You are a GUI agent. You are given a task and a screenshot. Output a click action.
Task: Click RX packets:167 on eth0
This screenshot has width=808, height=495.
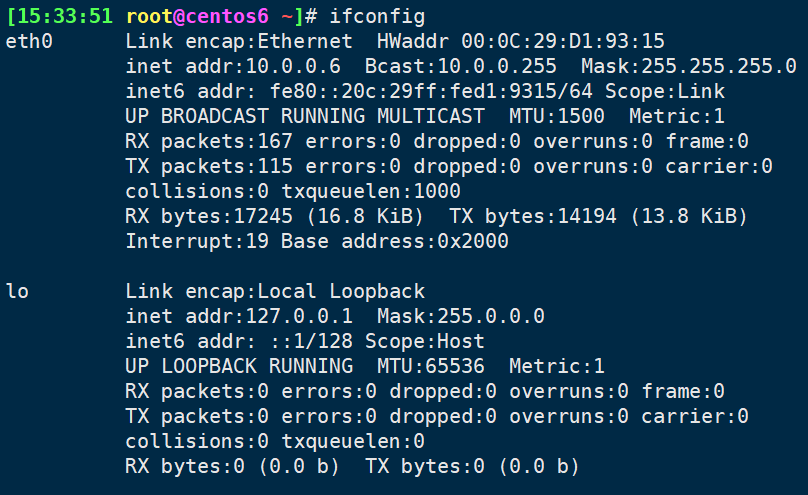pyautogui.click(x=209, y=141)
